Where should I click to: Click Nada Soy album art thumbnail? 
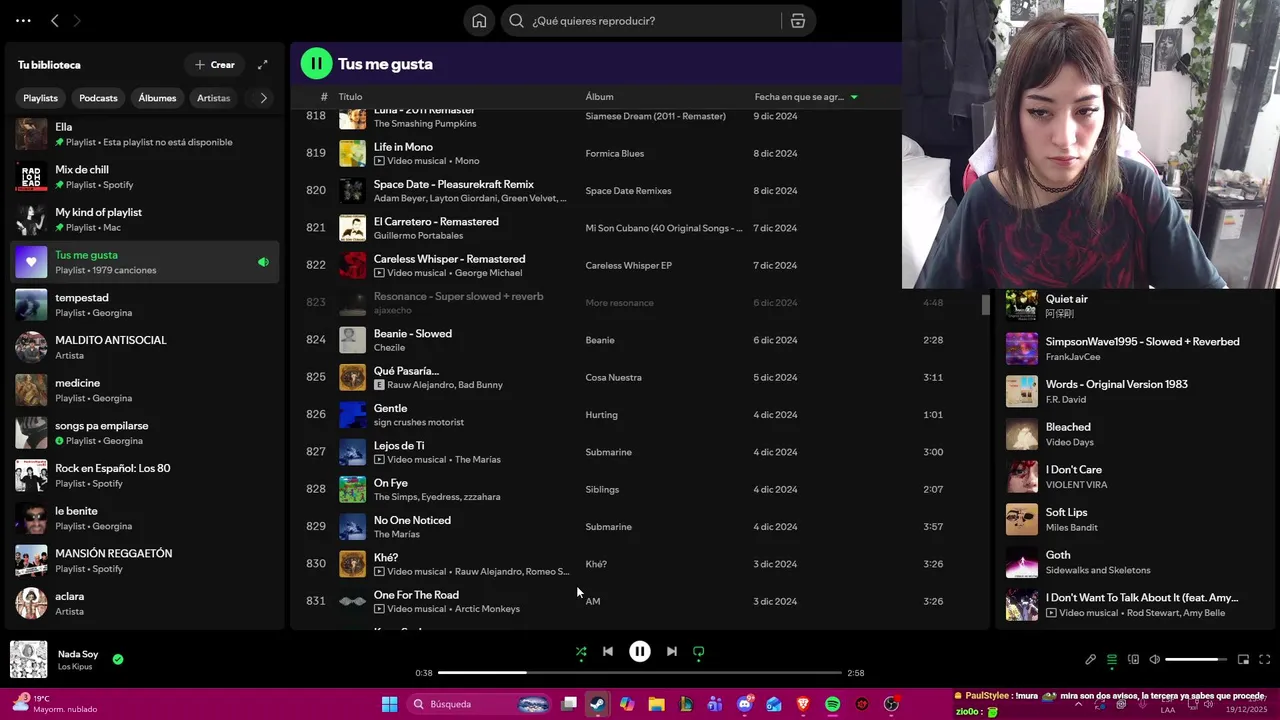point(28,659)
